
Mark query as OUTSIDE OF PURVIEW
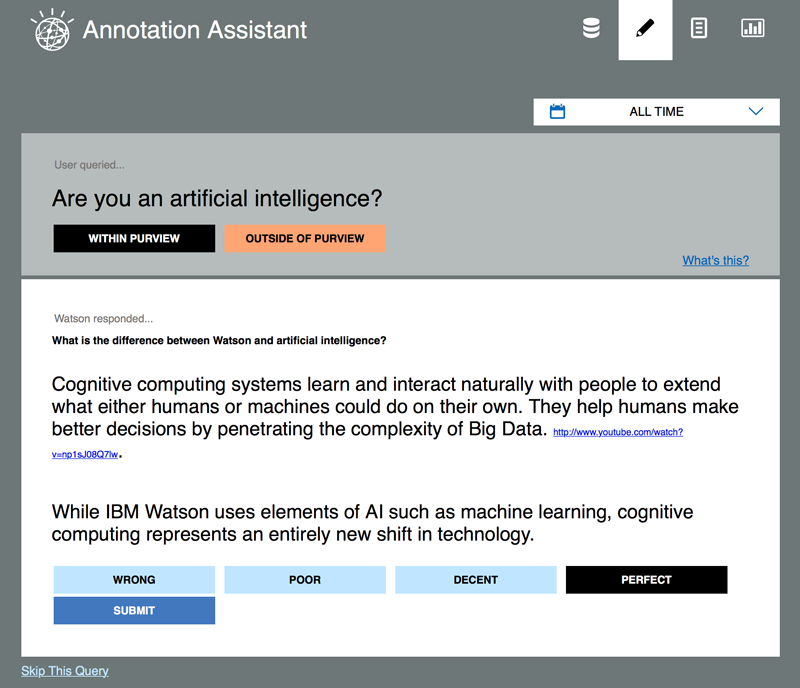click(305, 239)
